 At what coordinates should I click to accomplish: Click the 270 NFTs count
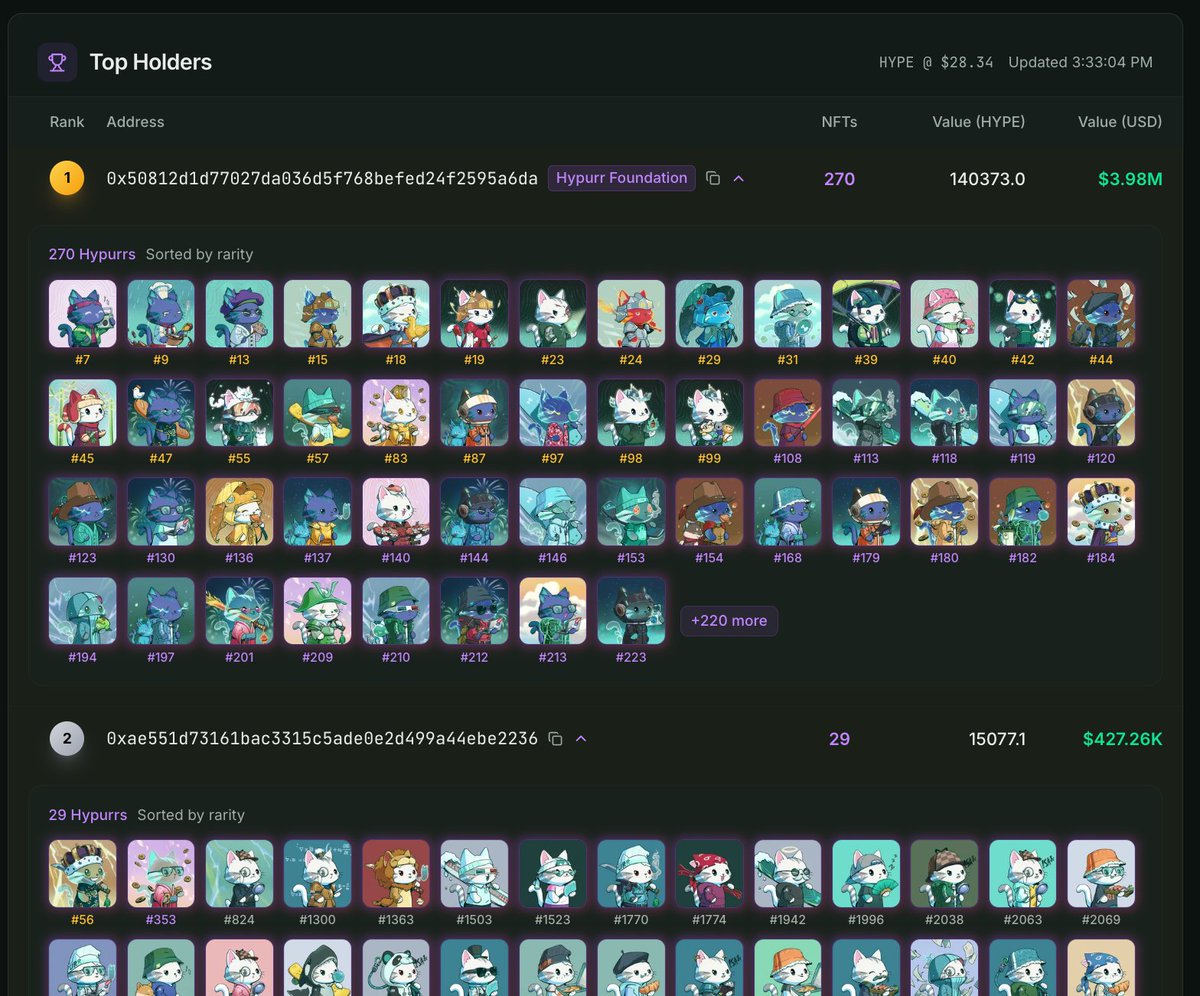click(x=839, y=179)
